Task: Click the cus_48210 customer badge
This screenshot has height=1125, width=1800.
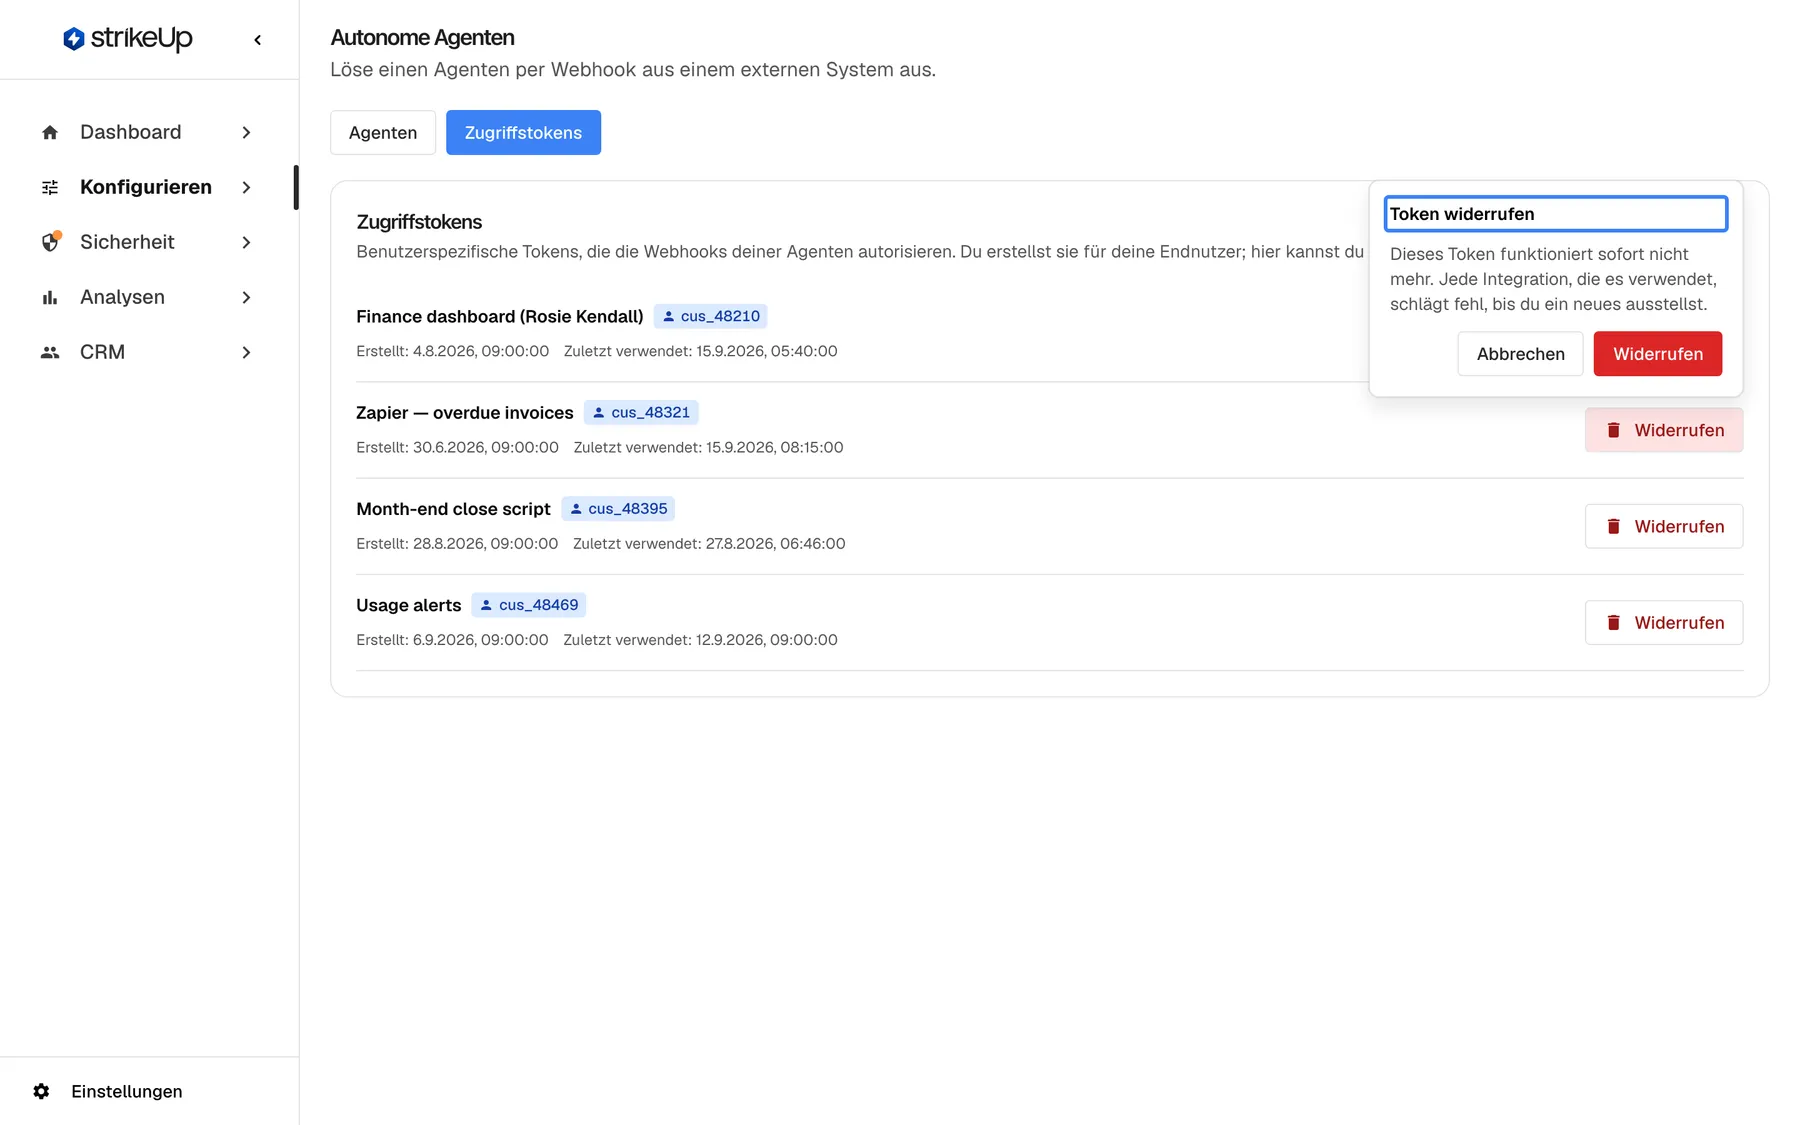Action: 711,316
